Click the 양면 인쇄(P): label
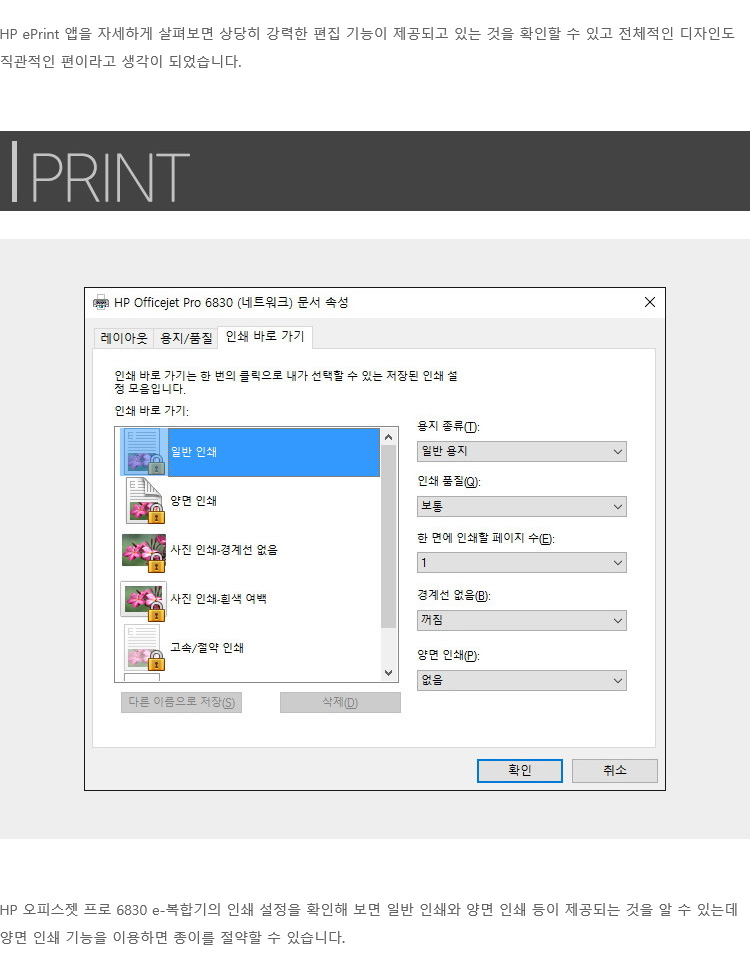 click(449, 655)
